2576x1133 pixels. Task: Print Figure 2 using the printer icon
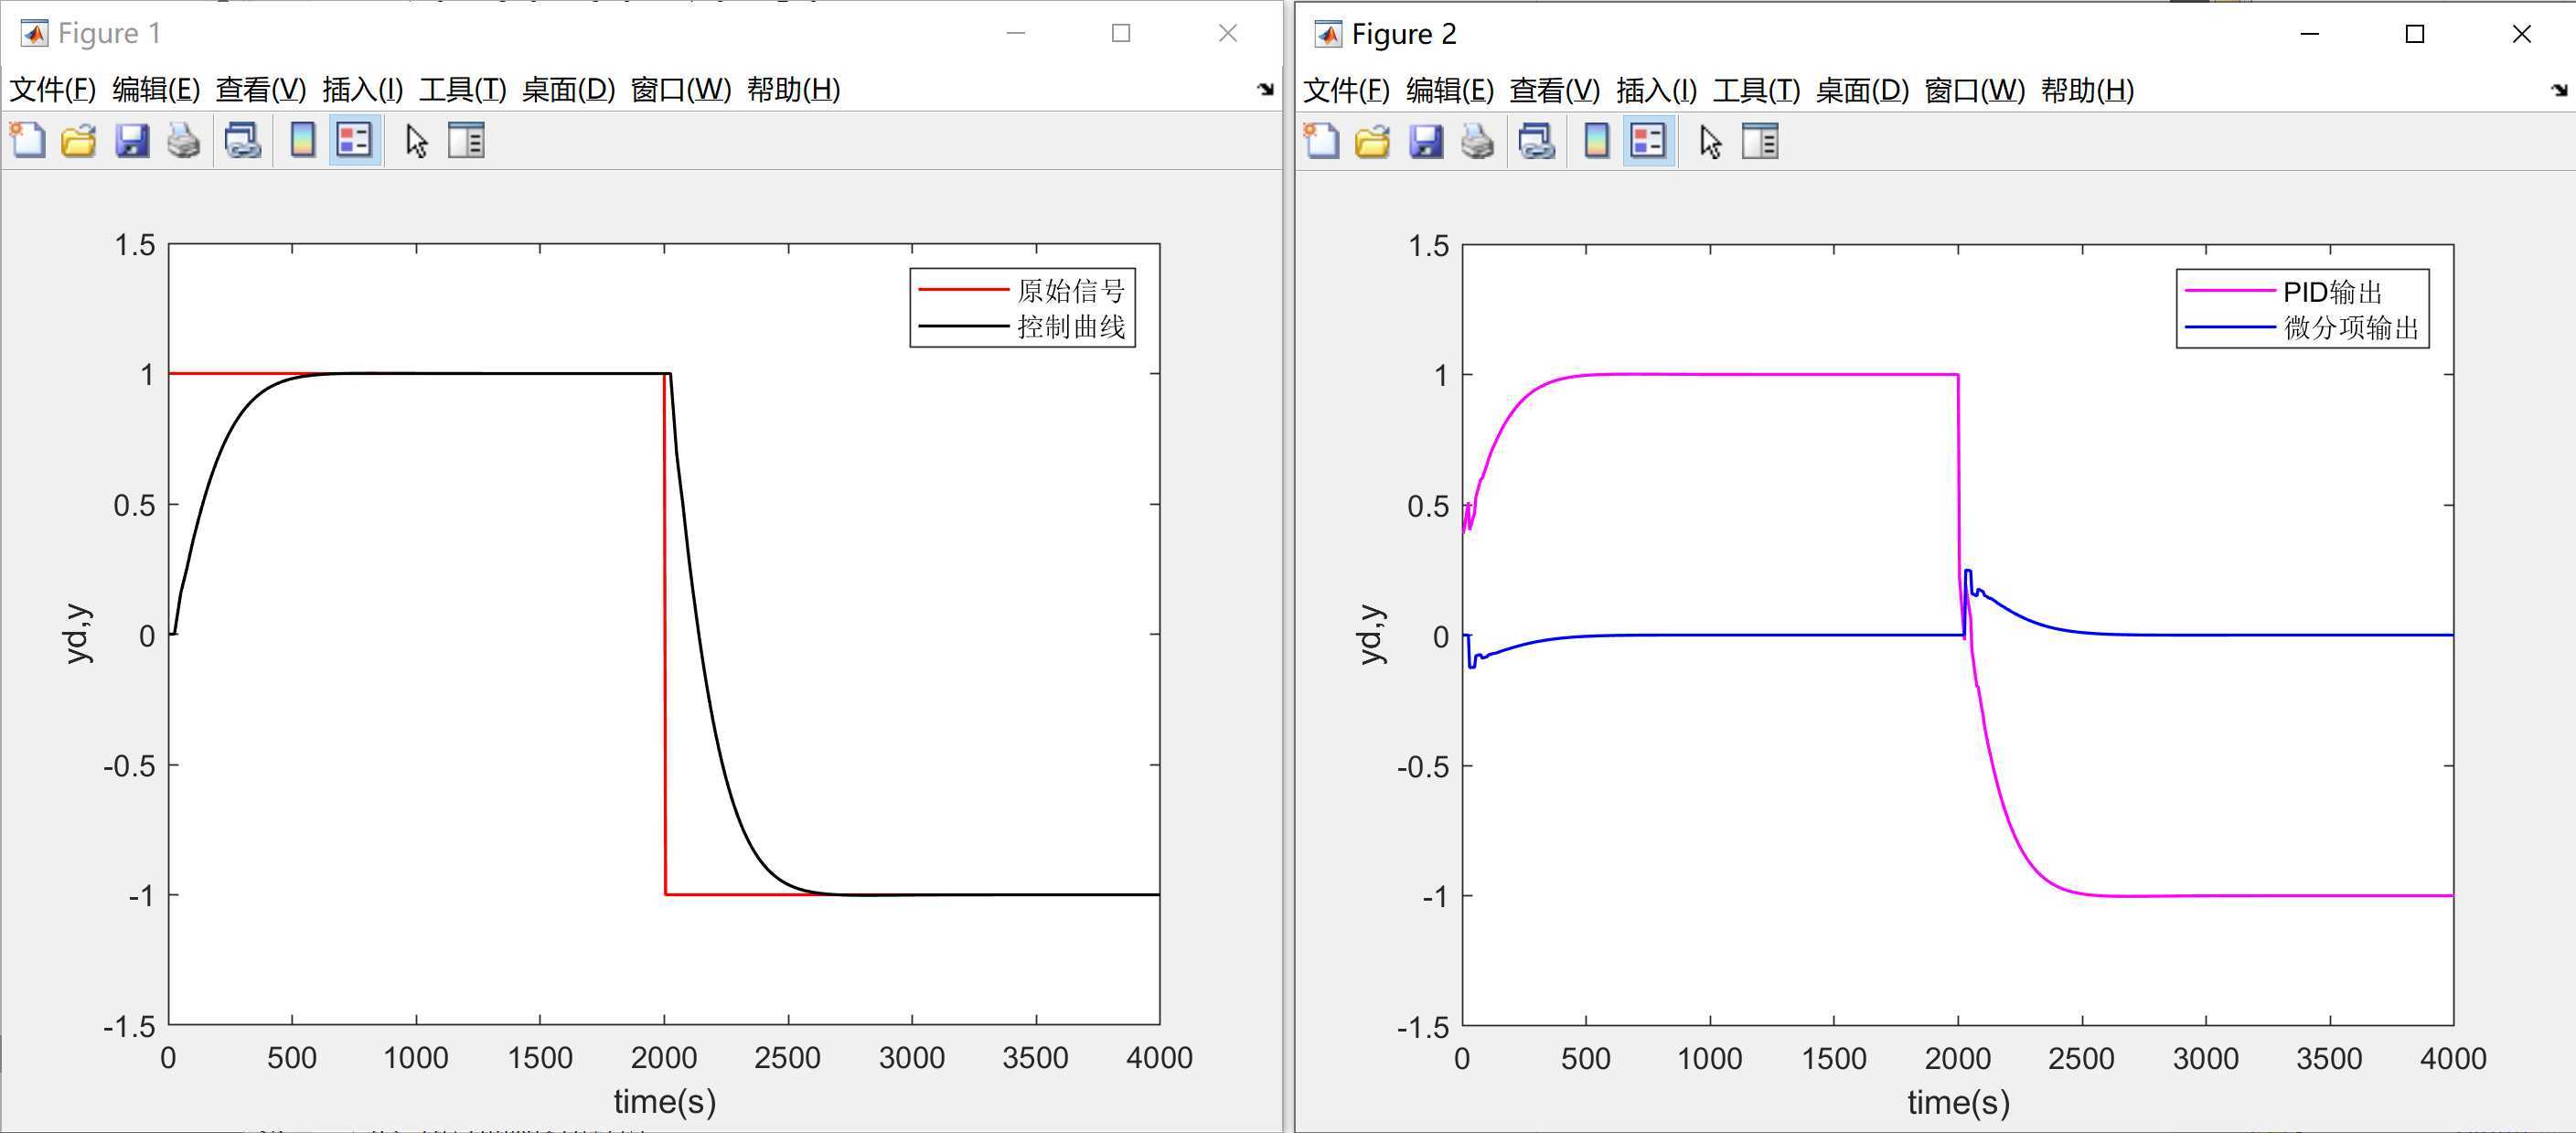tap(1478, 141)
